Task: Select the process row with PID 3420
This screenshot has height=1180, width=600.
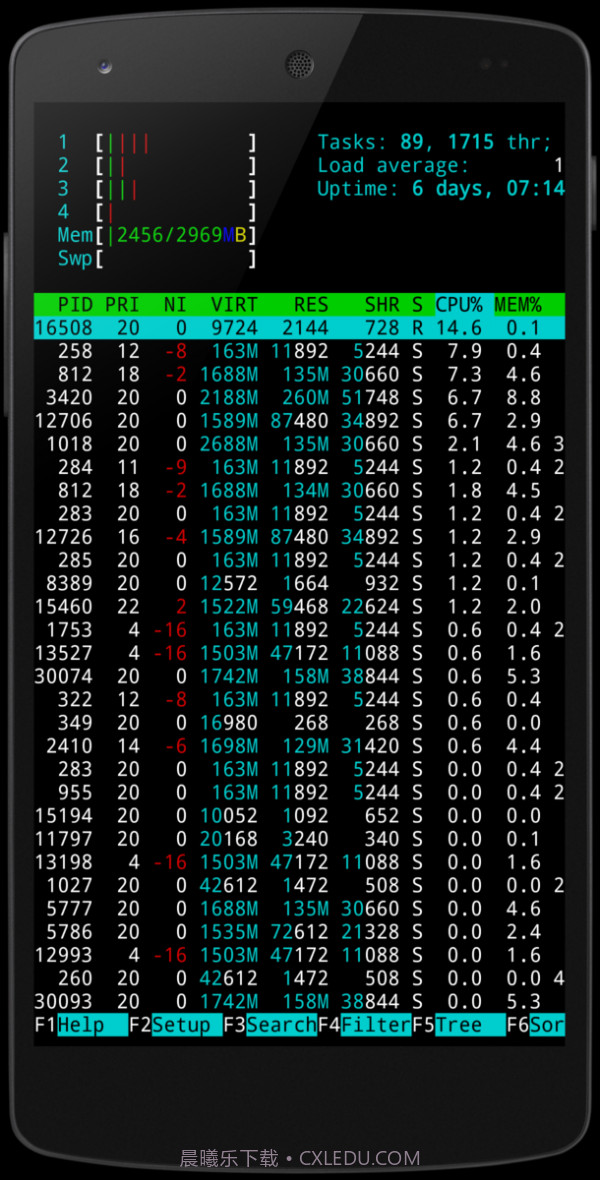Action: [298, 397]
